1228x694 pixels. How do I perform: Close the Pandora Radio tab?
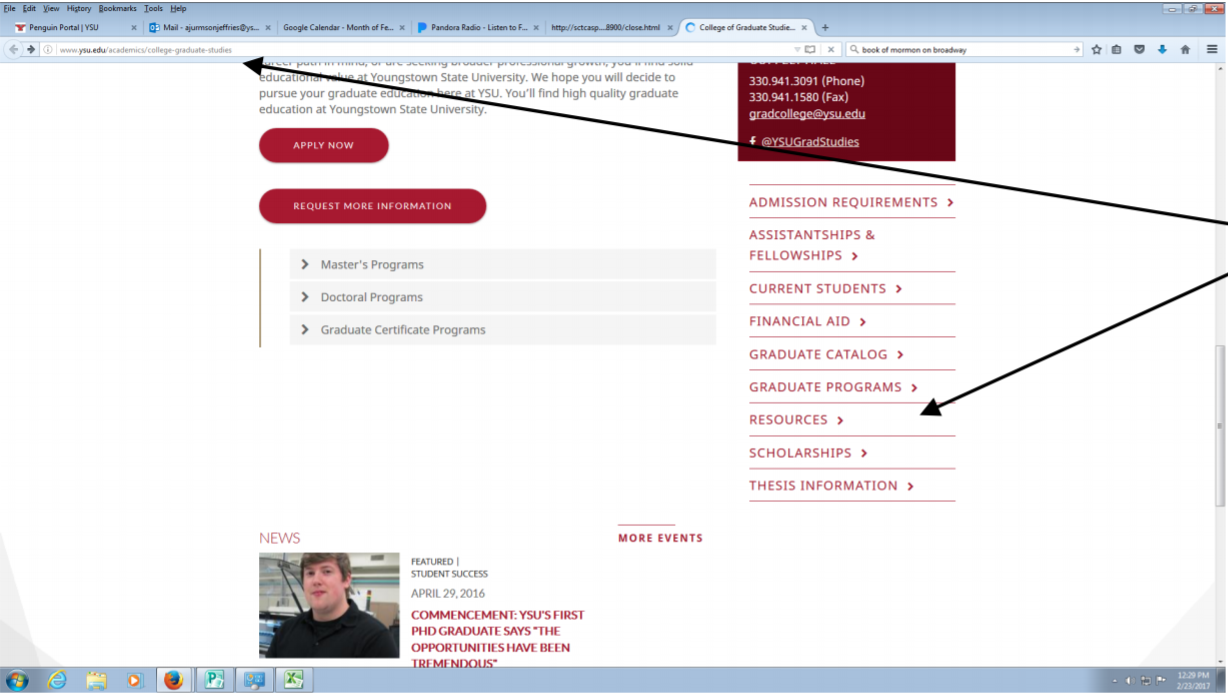pos(536,27)
